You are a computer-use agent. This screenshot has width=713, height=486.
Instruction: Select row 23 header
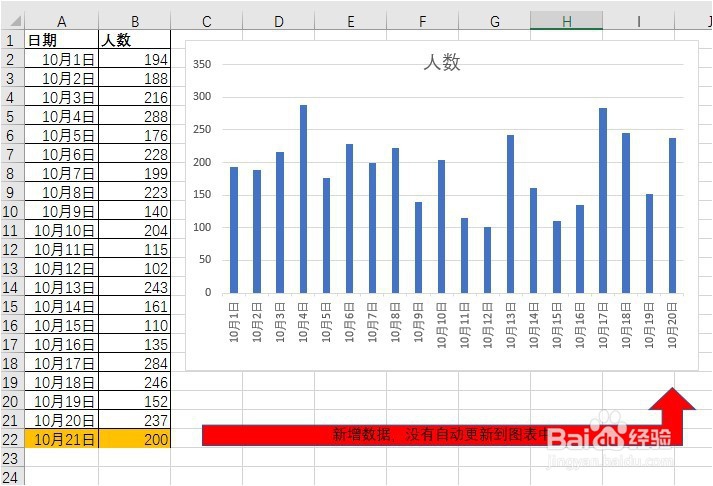[x=12, y=458]
